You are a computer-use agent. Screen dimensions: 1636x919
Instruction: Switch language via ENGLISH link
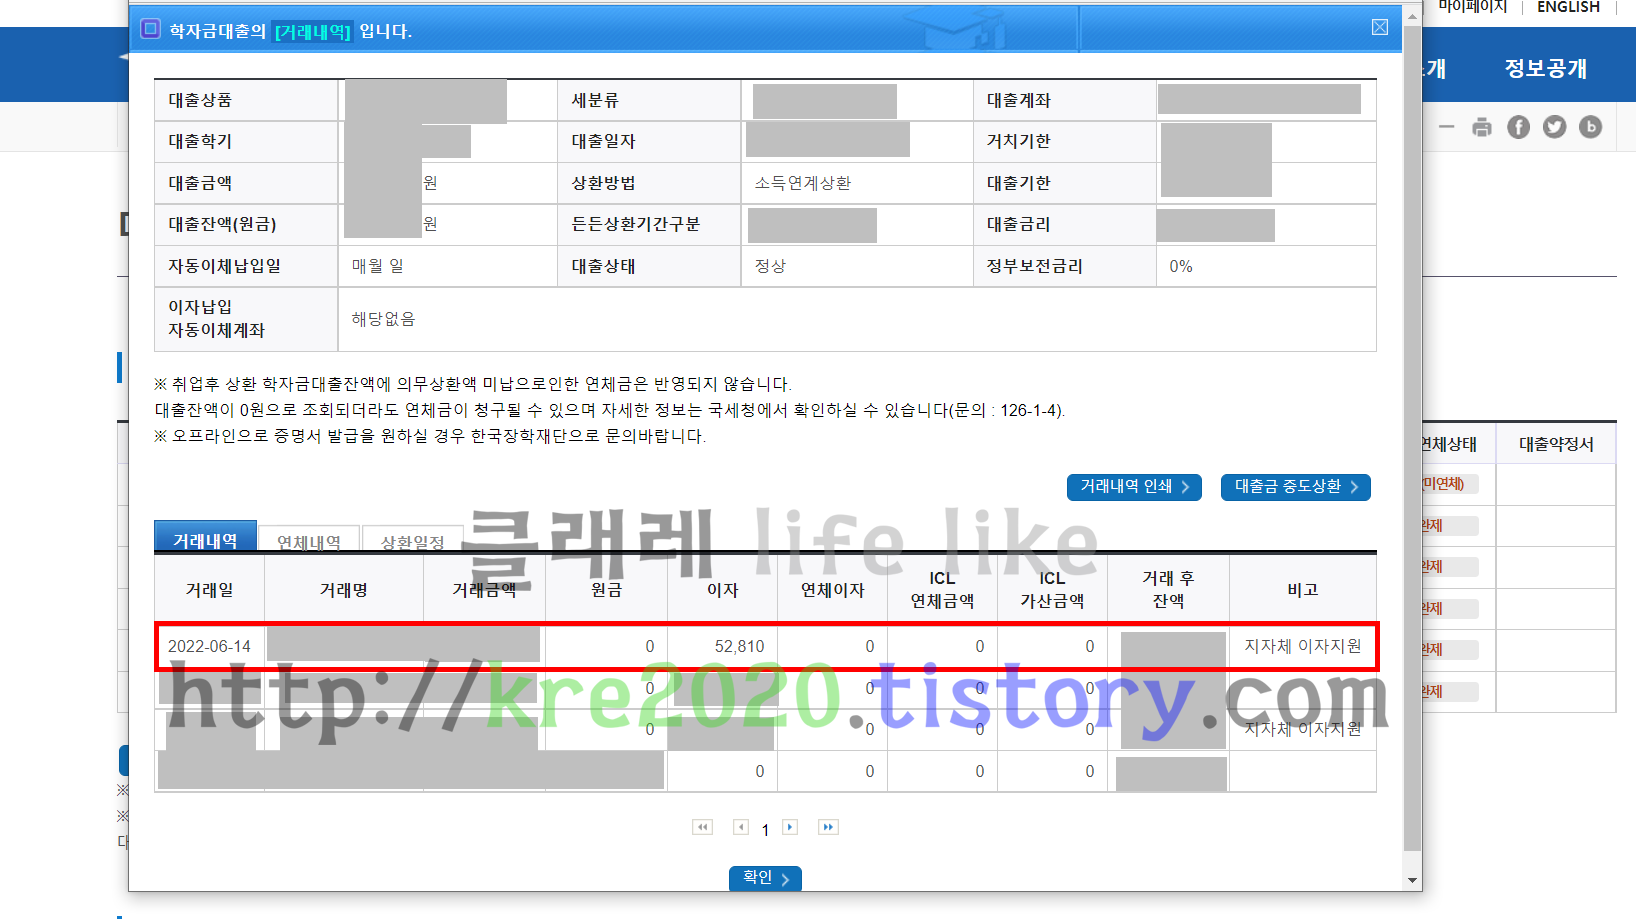click(x=1568, y=7)
